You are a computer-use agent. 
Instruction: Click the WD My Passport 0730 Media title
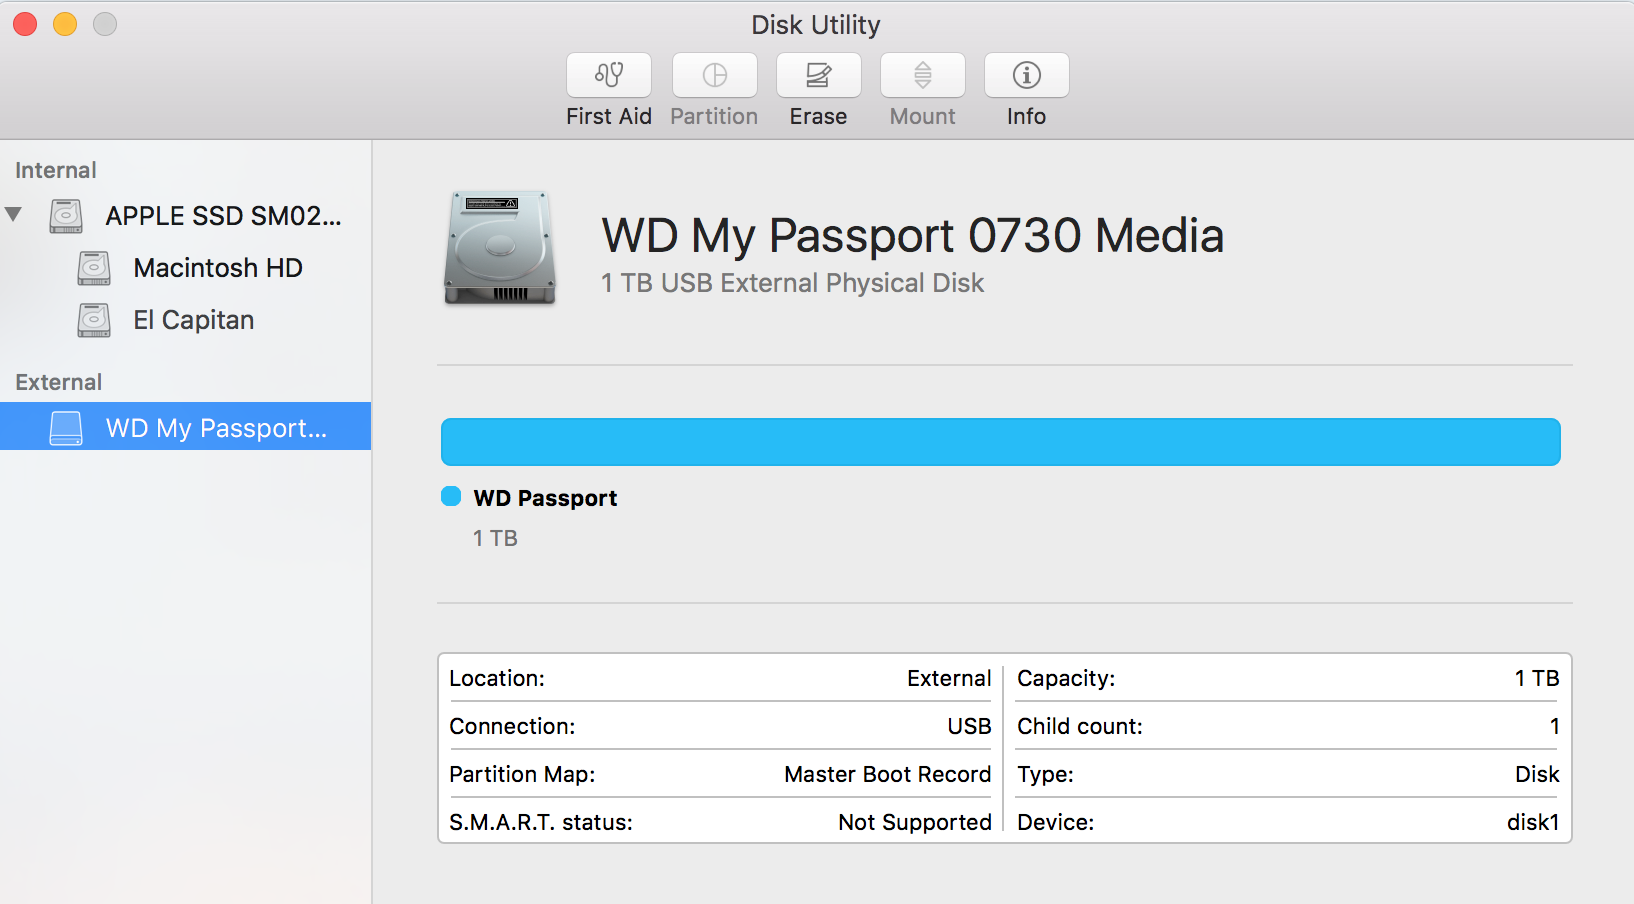[912, 236]
